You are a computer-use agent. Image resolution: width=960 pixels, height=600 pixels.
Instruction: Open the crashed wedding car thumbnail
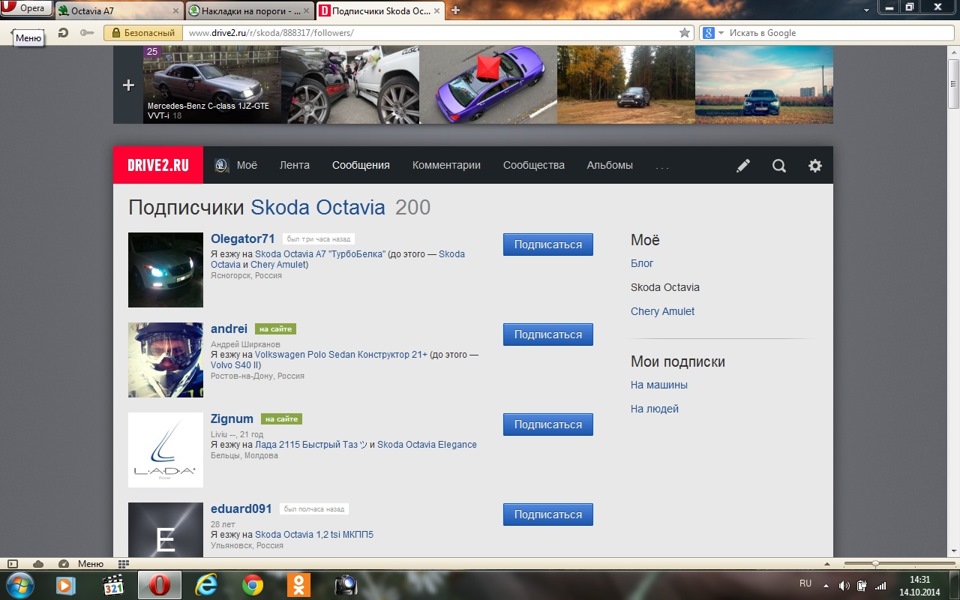pyautogui.click(x=350, y=85)
